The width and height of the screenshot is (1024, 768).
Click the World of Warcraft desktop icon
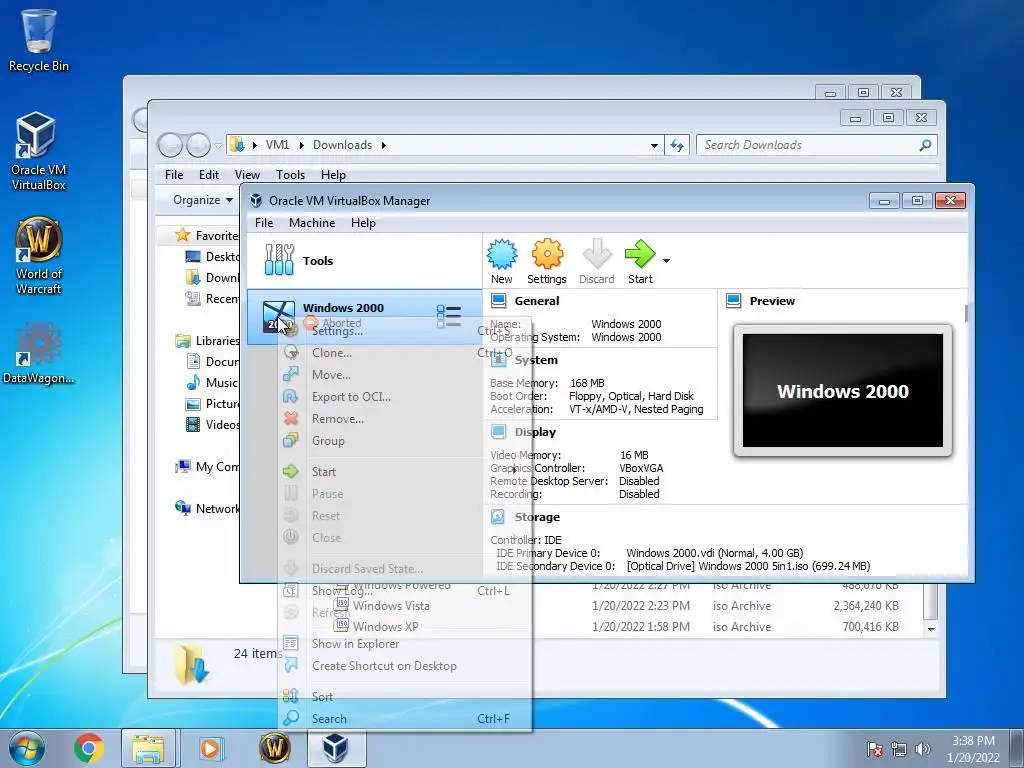click(x=39, y=255)
